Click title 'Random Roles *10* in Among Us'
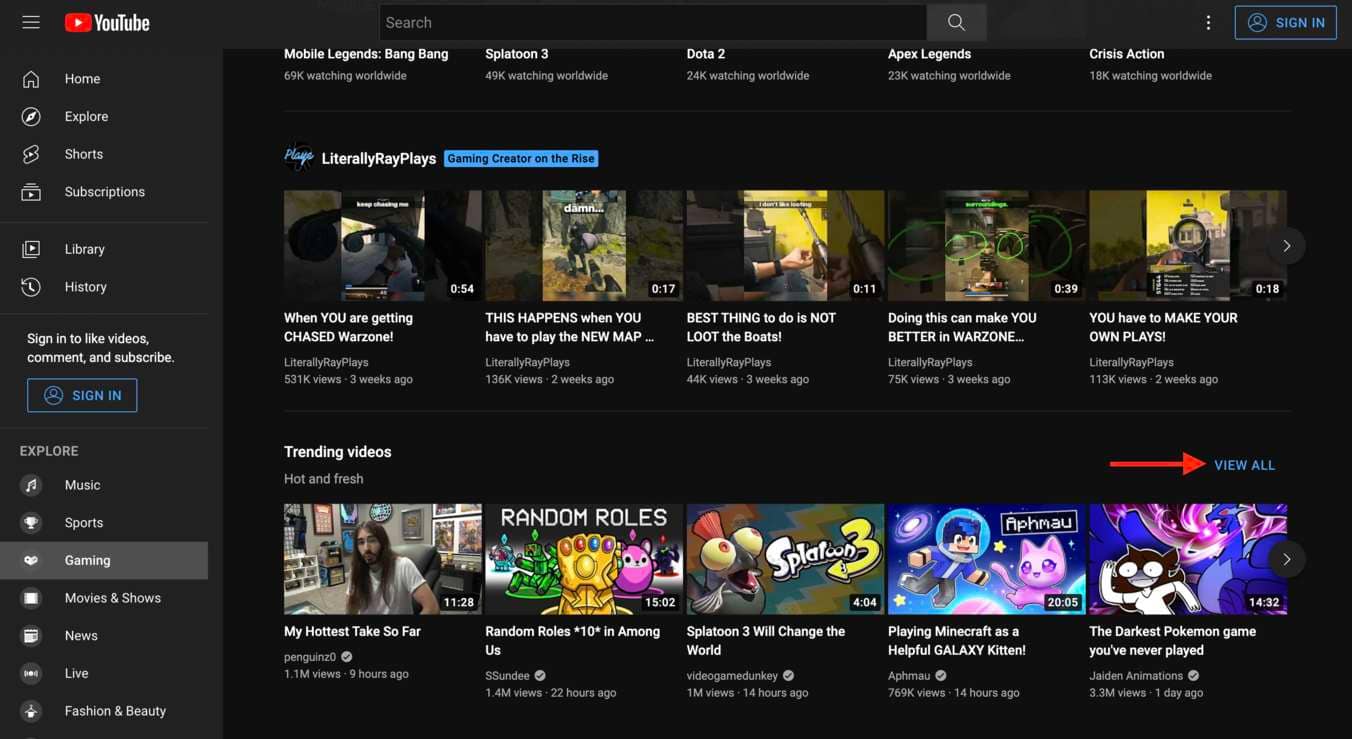The width and height of the screenshot is (1352, 739). pyautogui.click(x=572, y=641)
